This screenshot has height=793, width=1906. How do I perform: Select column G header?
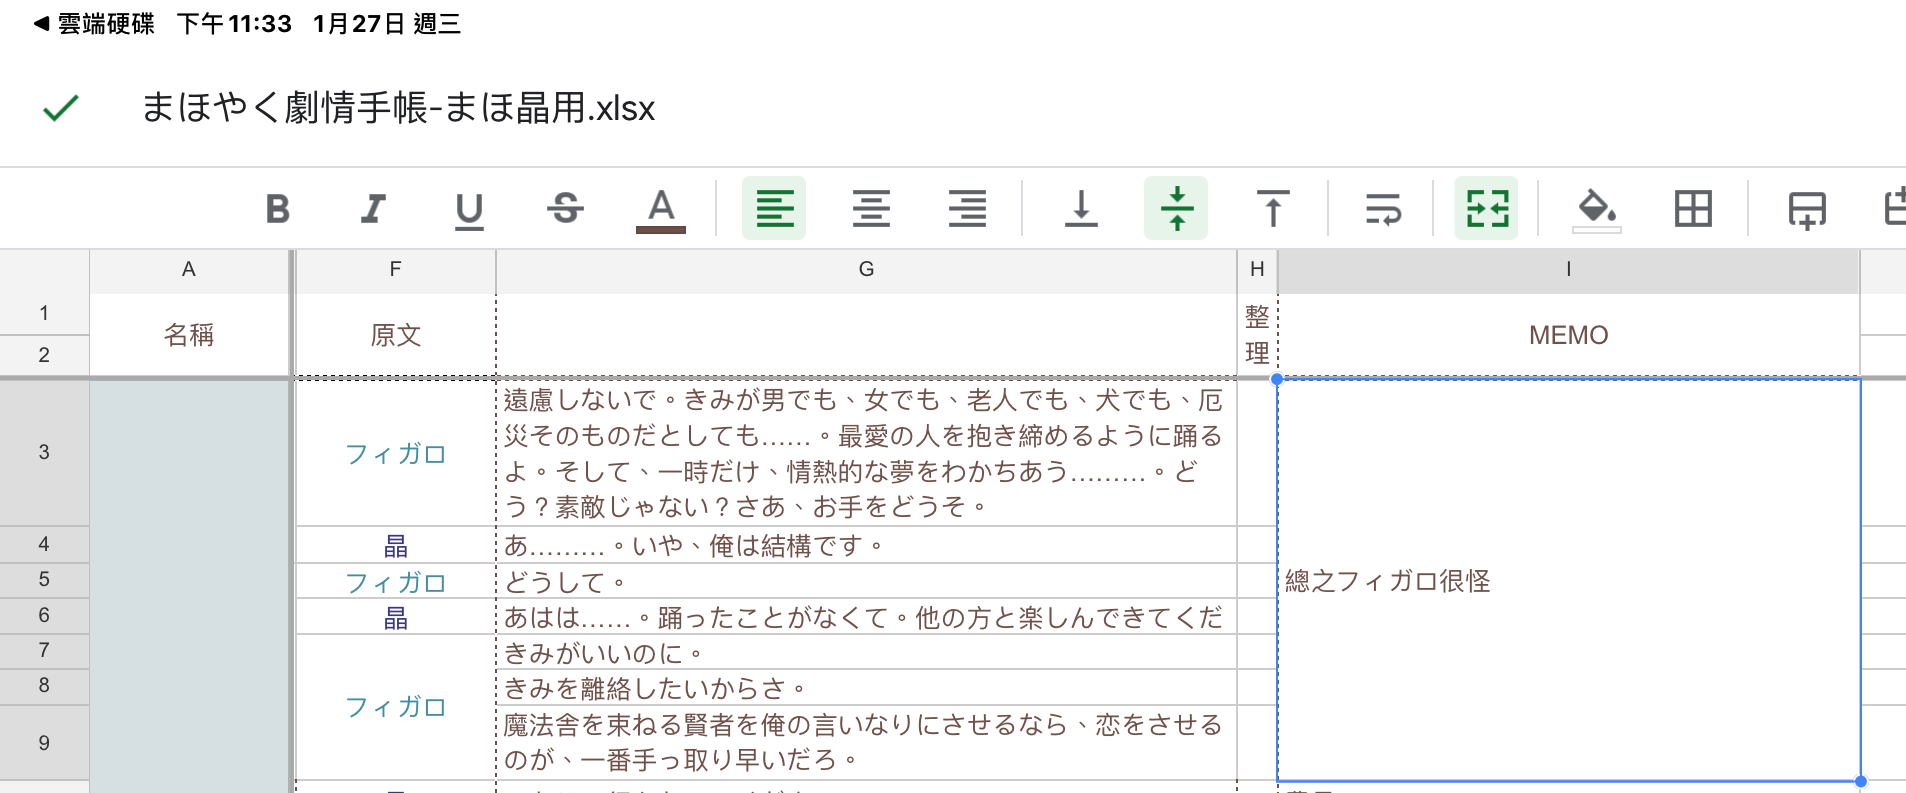click(866, 269)
